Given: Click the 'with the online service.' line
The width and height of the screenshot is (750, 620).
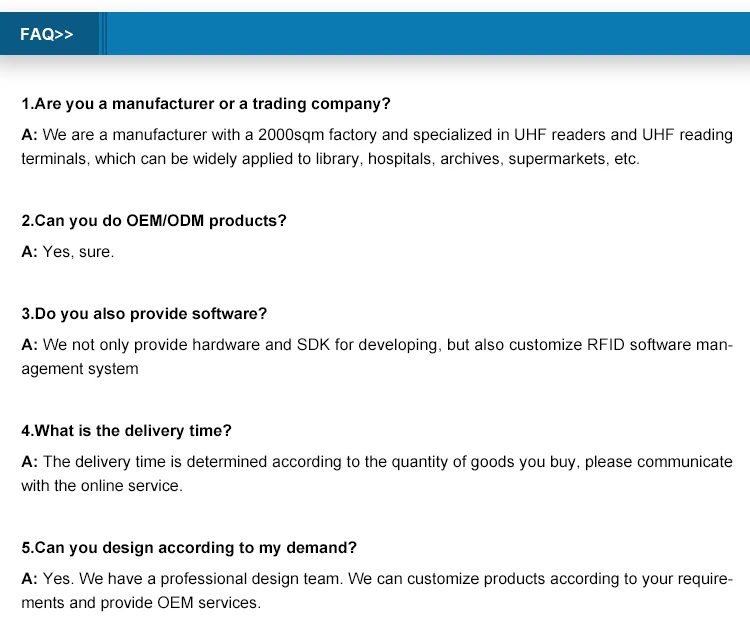Looking at the screenshot, I should pyautogui.click(x=102, y=486).
